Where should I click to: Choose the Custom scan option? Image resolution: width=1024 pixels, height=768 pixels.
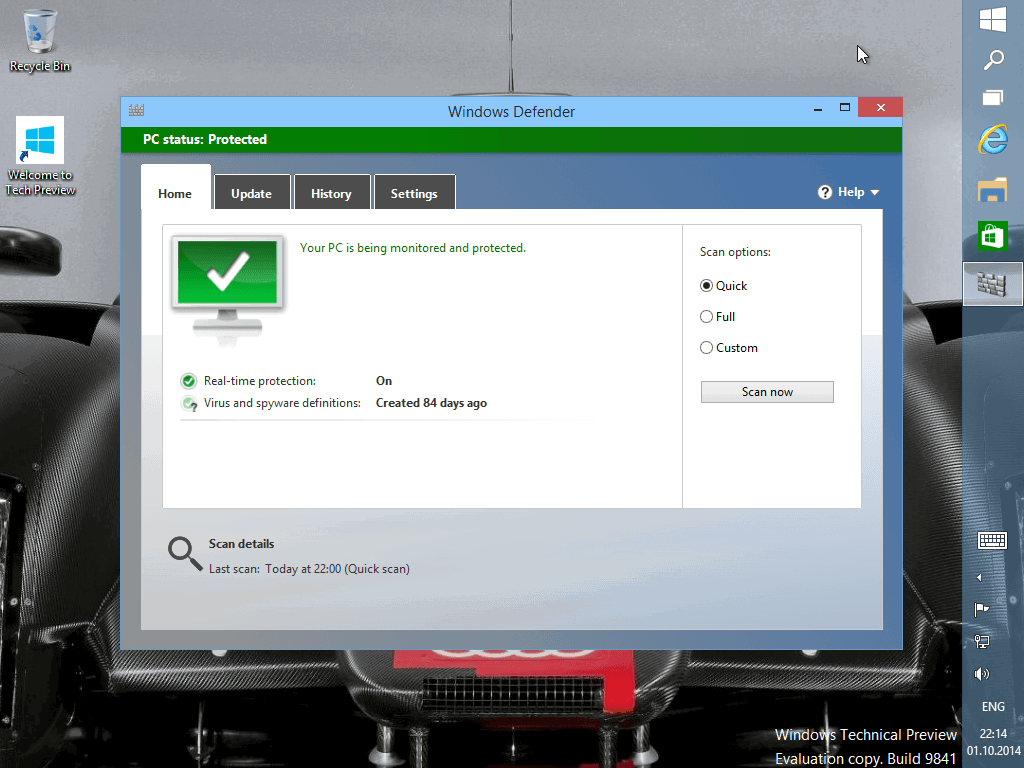pyautogui.click(x=706, y=347)
